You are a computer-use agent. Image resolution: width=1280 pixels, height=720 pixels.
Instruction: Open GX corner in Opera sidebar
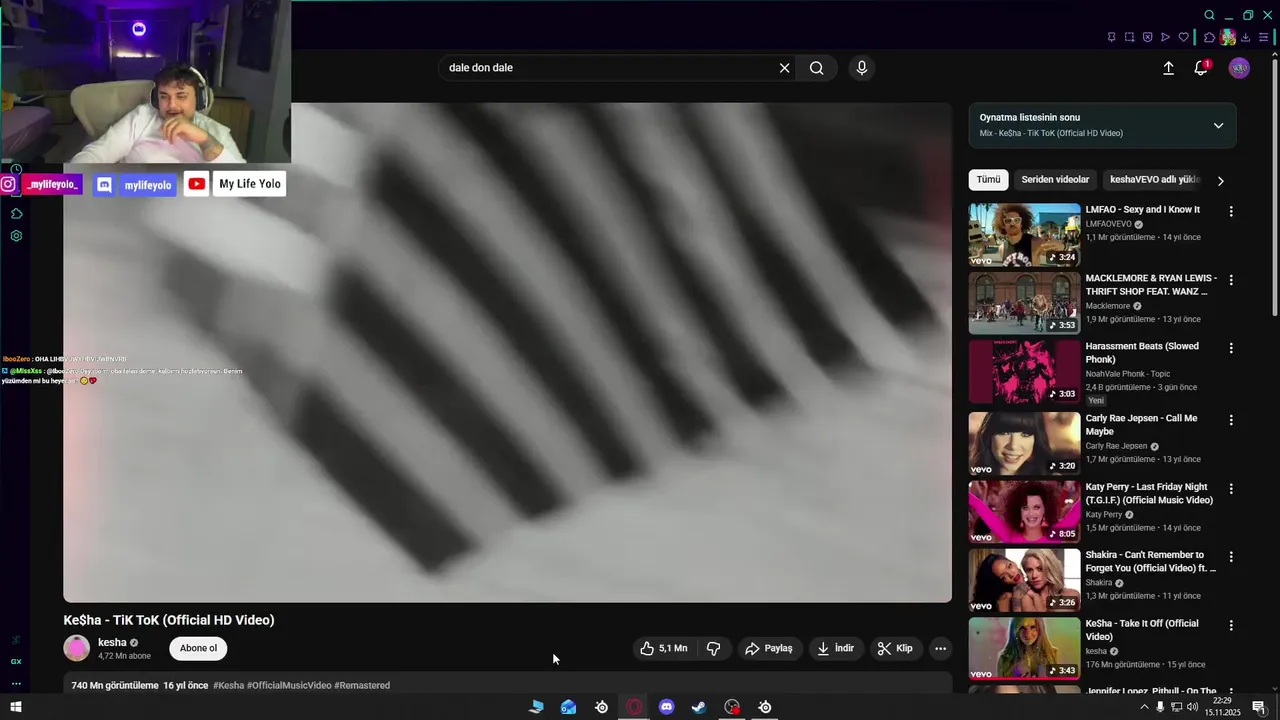point(16,661)
